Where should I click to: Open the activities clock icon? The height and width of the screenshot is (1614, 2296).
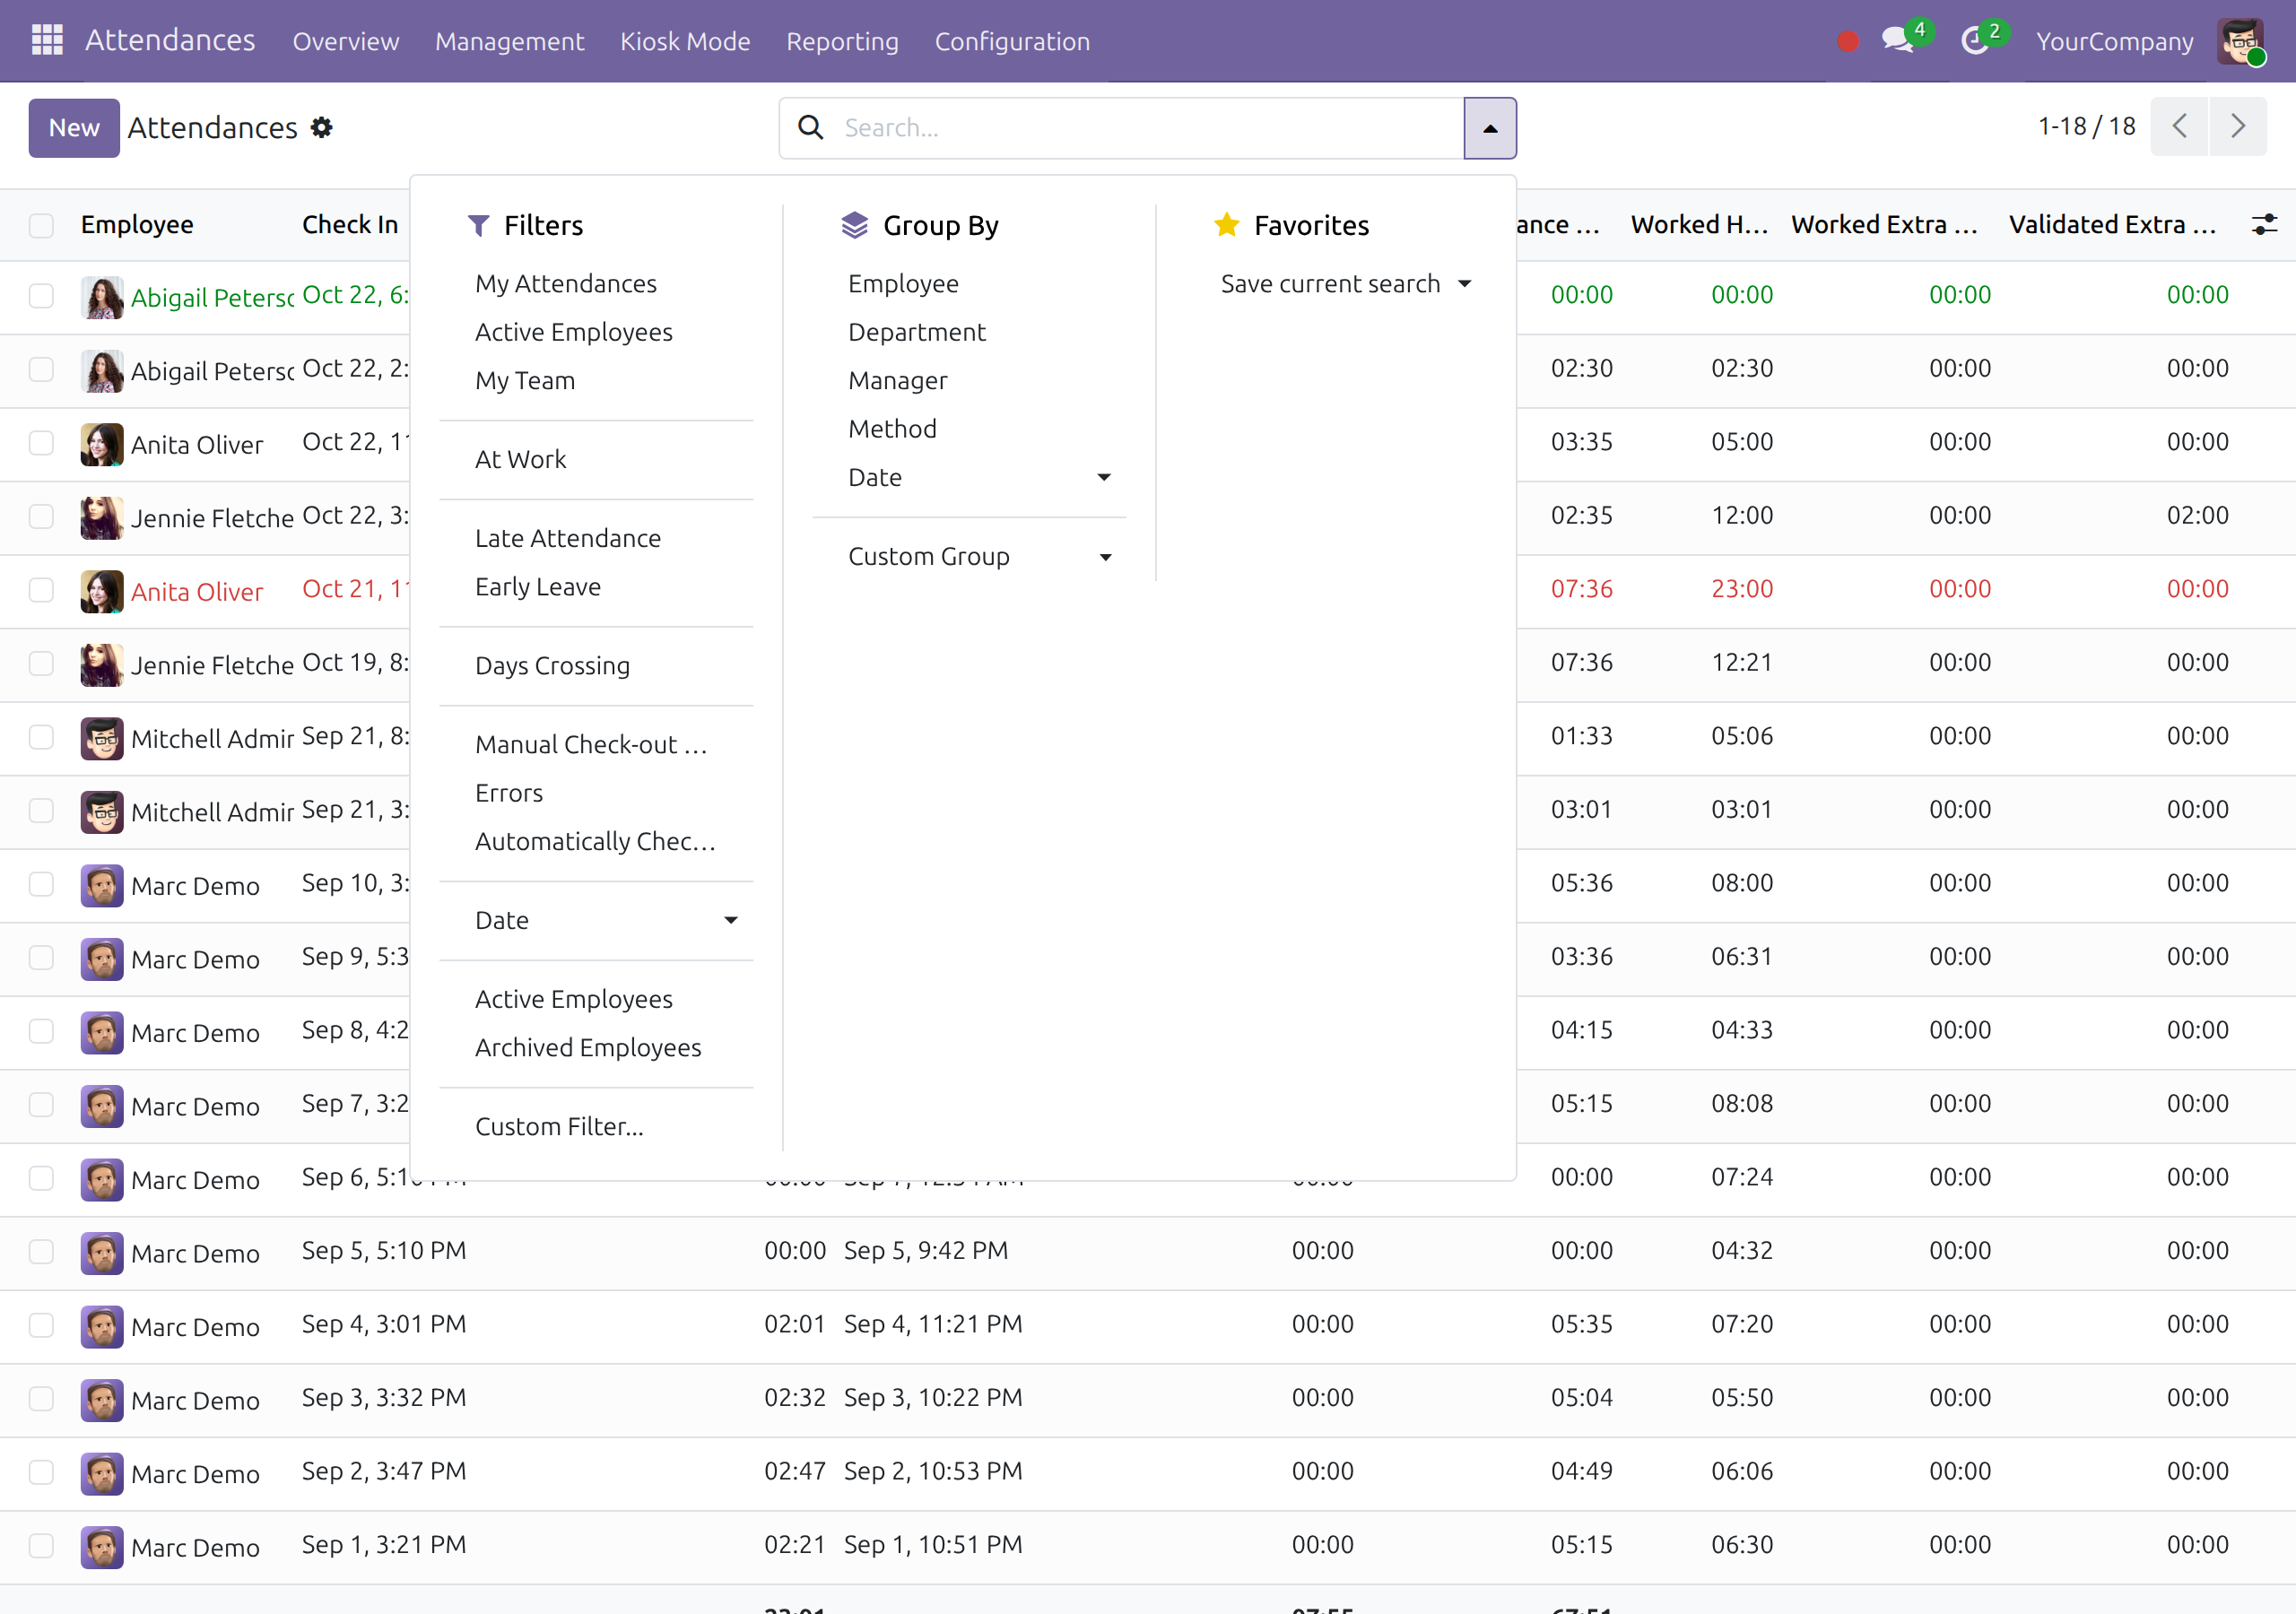[1975, 41]
